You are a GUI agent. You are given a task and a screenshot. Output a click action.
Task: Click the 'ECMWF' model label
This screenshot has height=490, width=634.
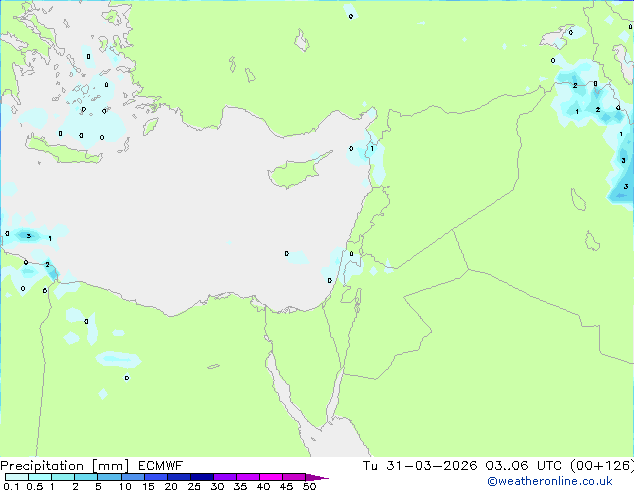(161, 466)
